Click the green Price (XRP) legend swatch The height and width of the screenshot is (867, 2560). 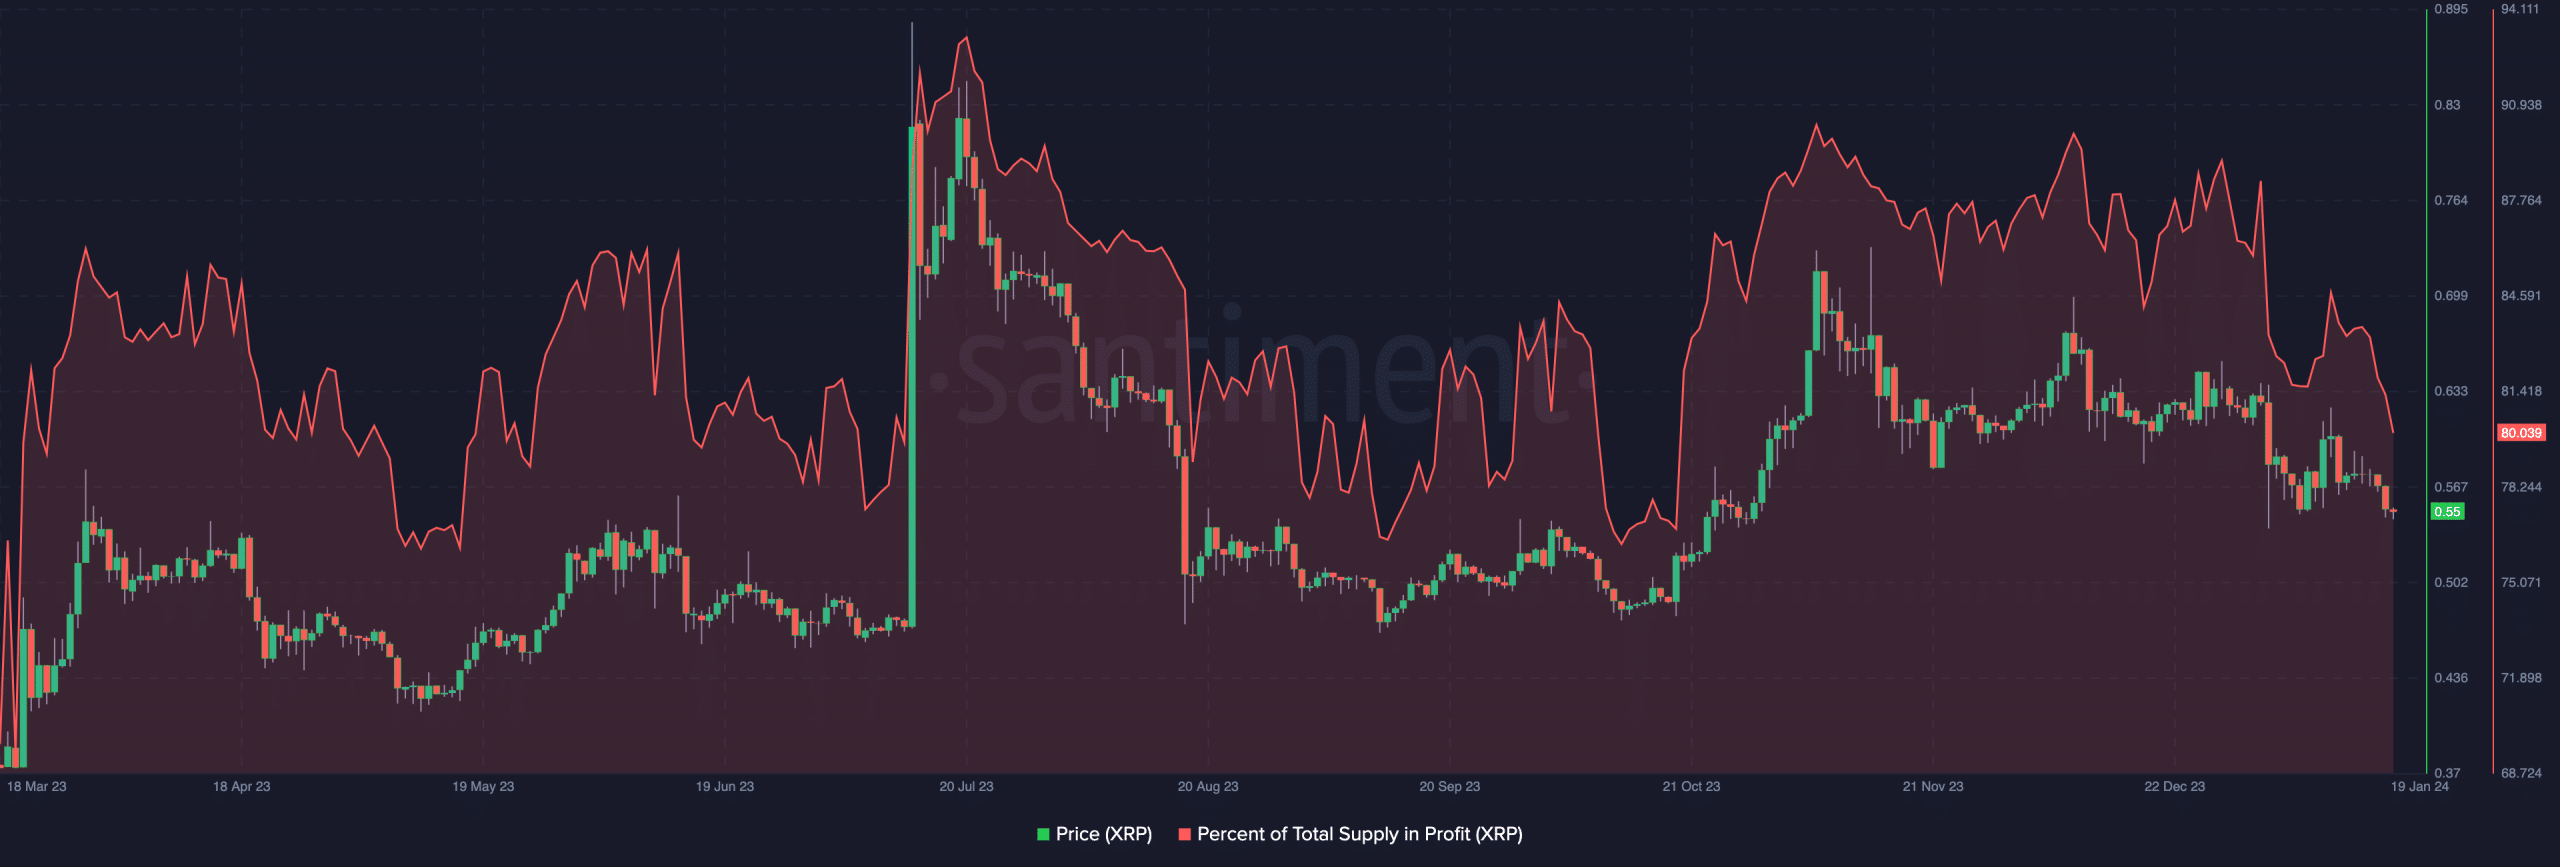click(x=1043, y=834)
